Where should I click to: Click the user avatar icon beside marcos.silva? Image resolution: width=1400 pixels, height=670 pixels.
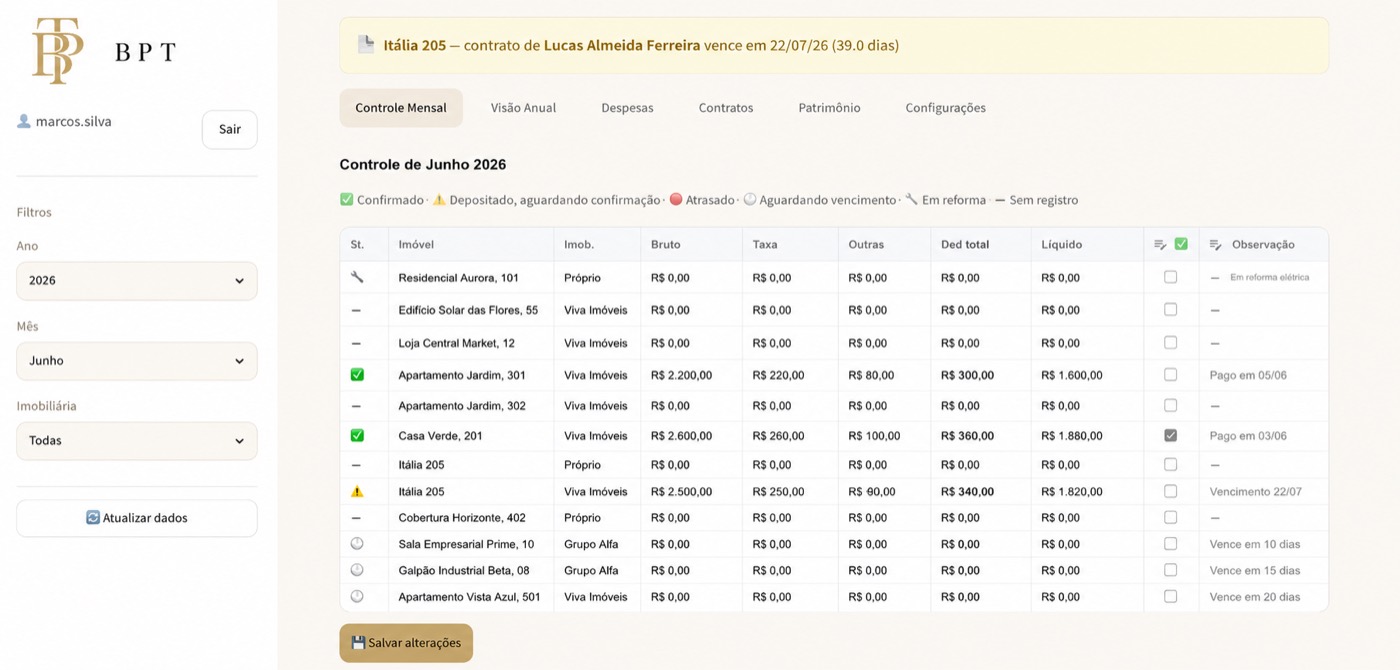pyautogui.click(x=24, y=121)
